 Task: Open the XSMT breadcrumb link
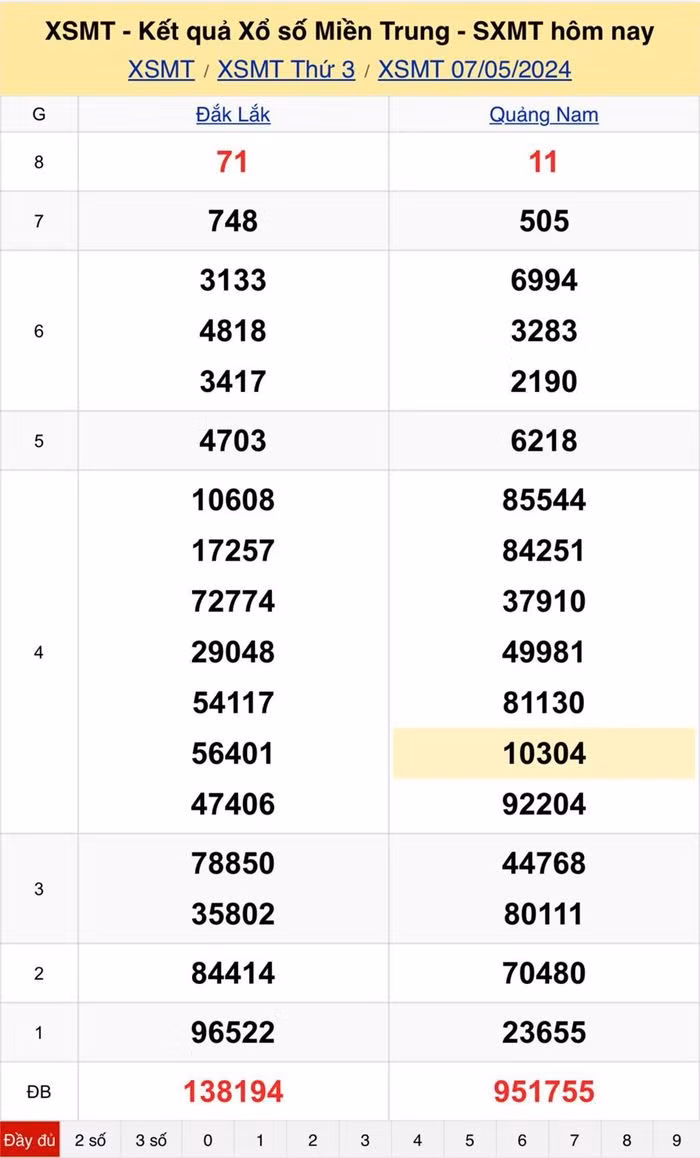161,70
